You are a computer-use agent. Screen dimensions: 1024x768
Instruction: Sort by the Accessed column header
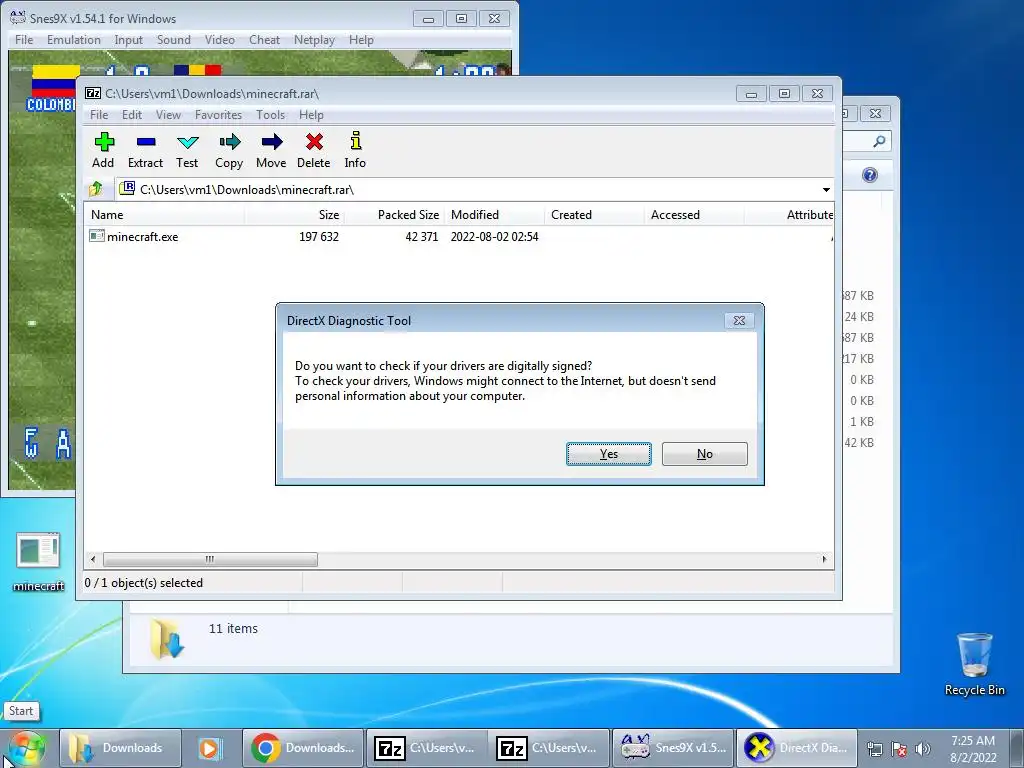coord(694,215)
